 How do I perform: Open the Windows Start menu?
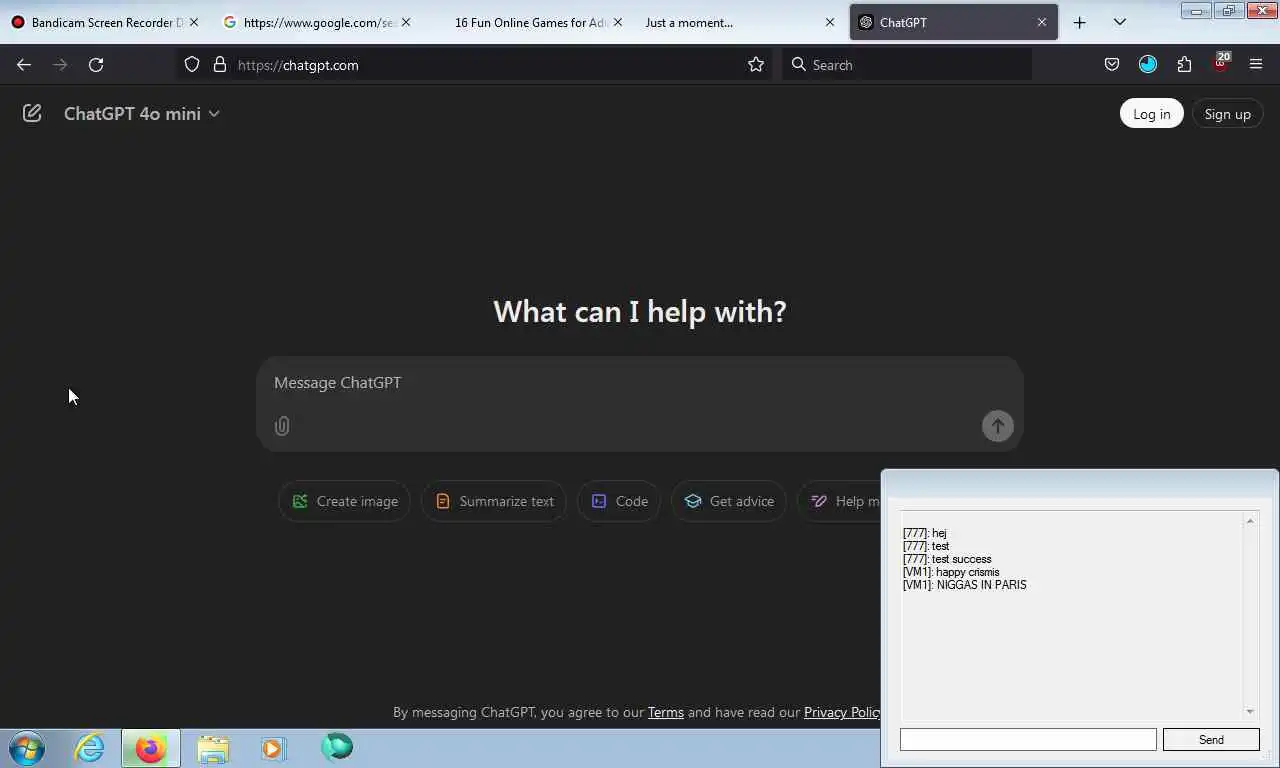(26, 748)
